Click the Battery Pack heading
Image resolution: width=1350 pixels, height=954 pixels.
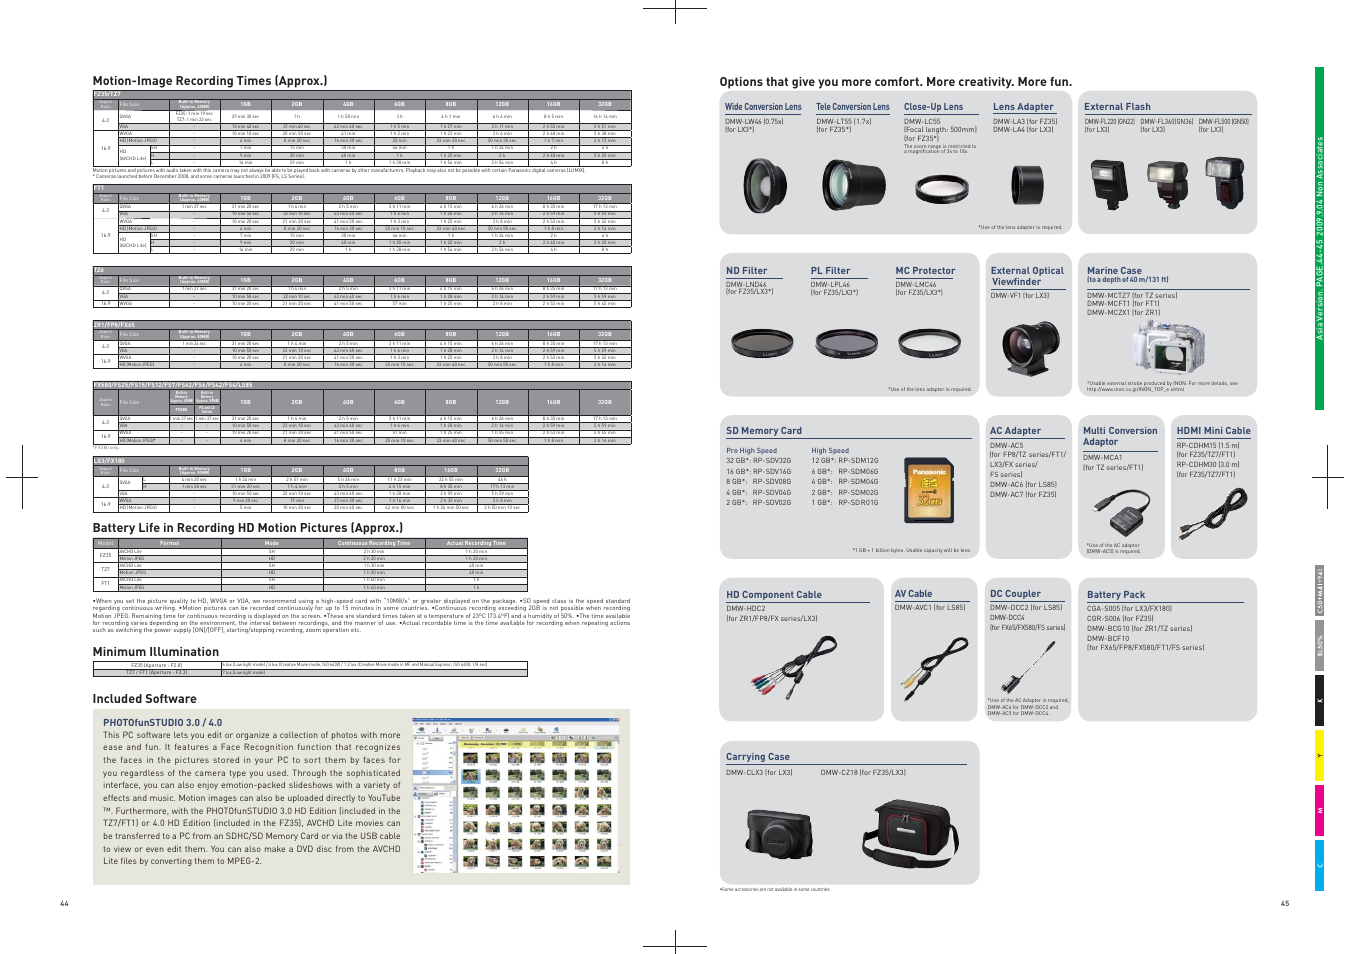tap(1116, 595)
